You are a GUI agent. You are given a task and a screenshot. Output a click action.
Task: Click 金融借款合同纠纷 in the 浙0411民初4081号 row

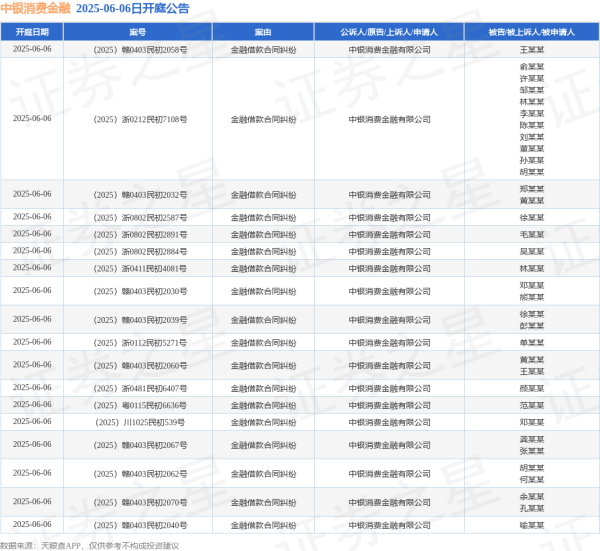pyautogui.click(x=263, y=269)
